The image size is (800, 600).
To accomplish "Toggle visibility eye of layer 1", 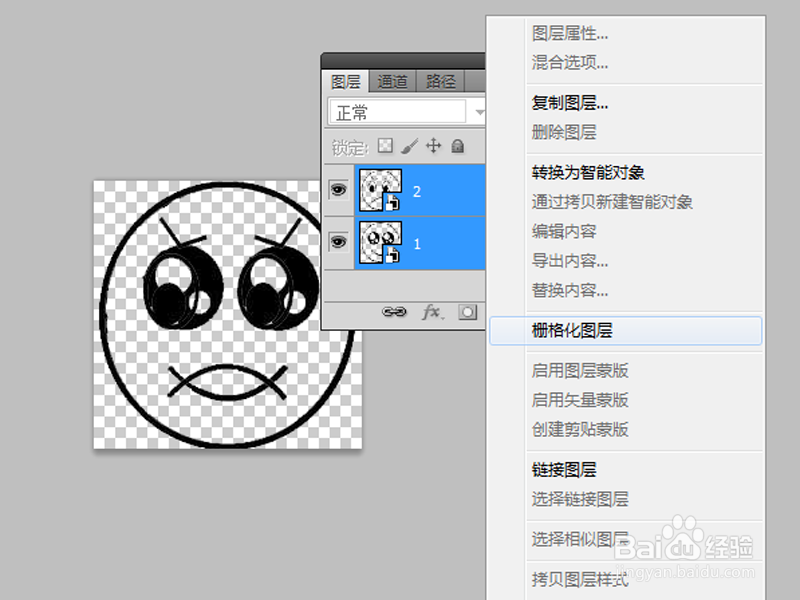I will pos(338,241).
